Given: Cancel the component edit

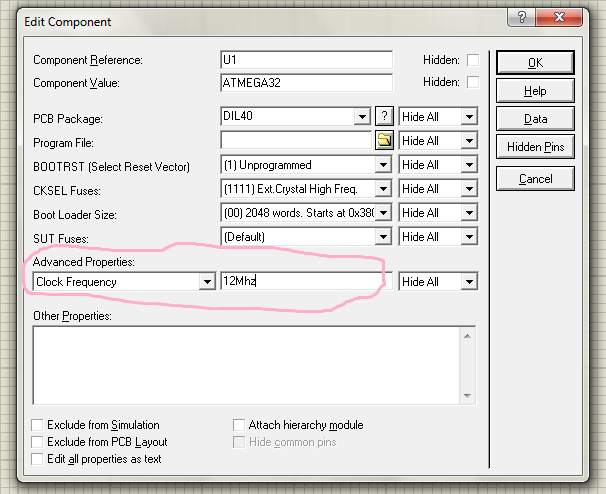Looking at the screenshot, I should pyautogui.click(x=535, y=179).
